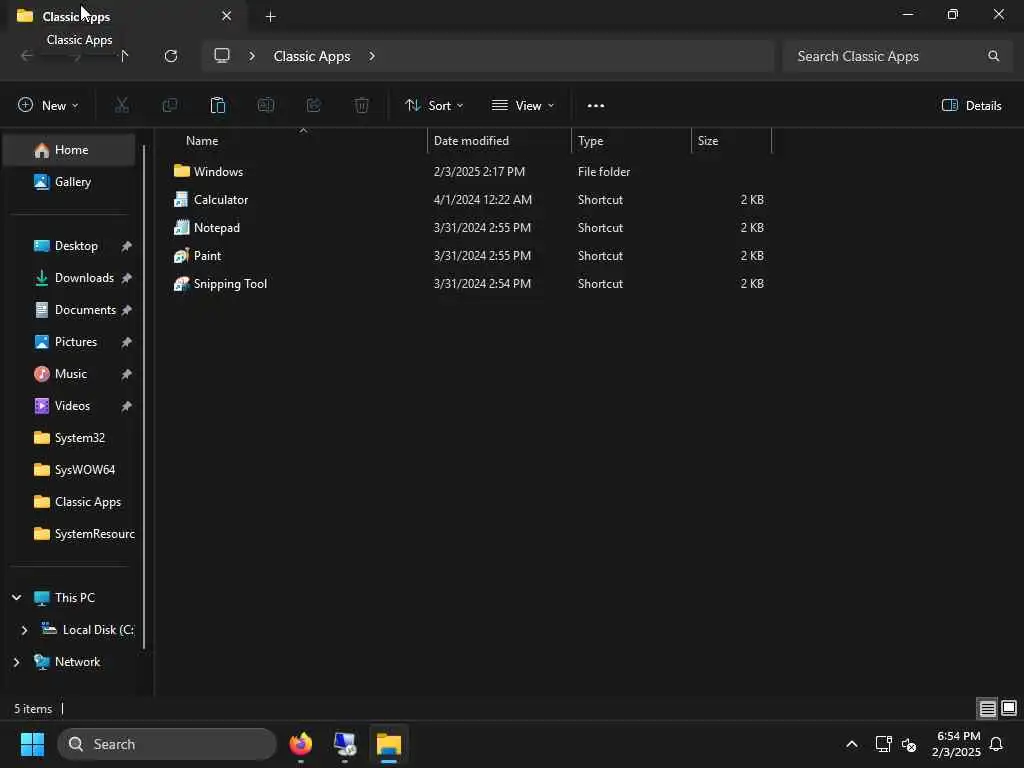Viewport: 1024px width, 768px height.
Task: Click chevron after Classic Apps in address bar
Action: [372, 56]
